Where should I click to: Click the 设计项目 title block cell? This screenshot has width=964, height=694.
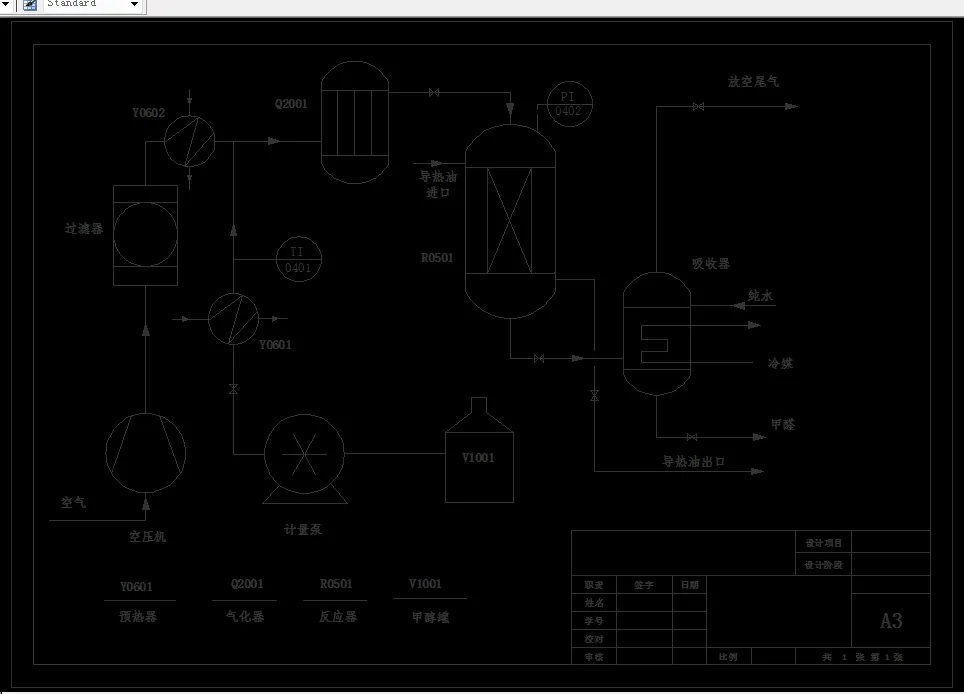[823, 543]
